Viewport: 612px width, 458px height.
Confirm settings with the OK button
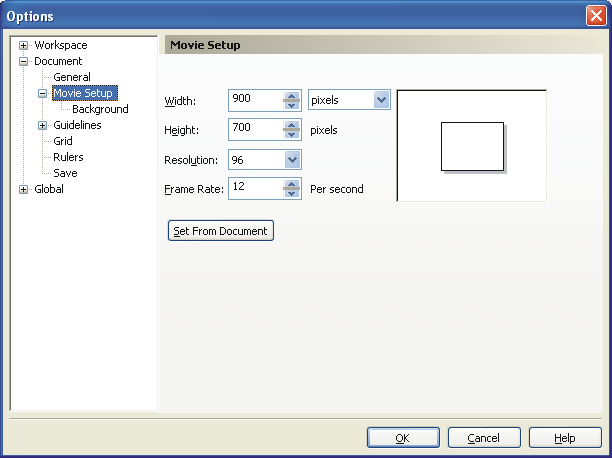click(402, 438)
